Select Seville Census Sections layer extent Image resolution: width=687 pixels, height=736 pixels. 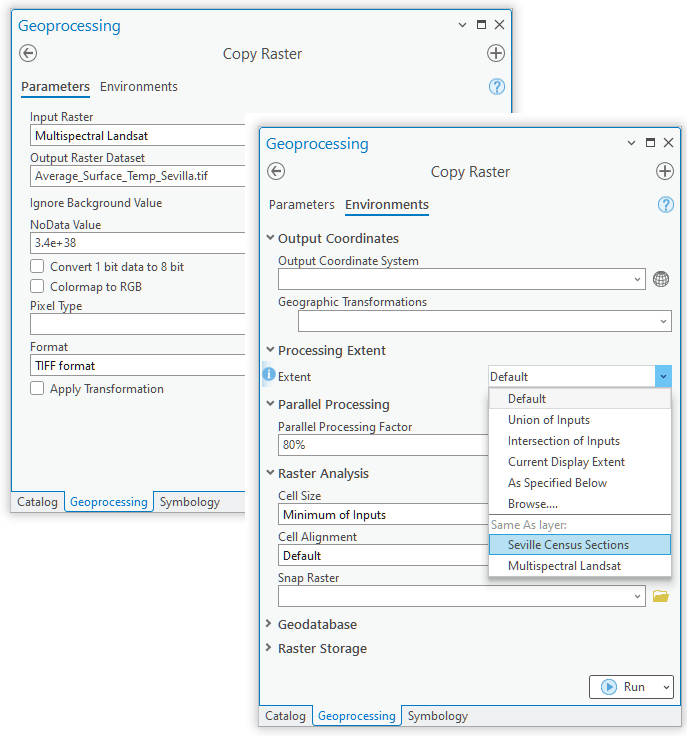point(580,544)
